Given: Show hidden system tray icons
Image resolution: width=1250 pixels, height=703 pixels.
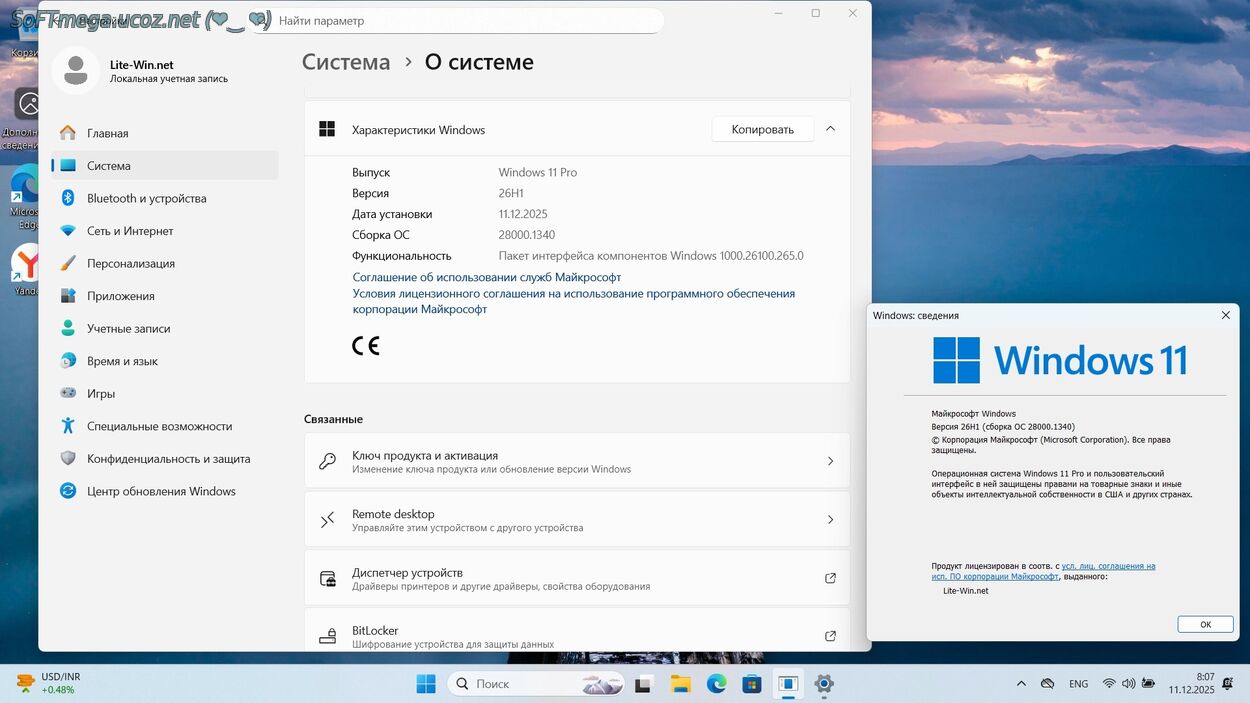Looking at the screenshot, I should click(x=1020, y=684).
